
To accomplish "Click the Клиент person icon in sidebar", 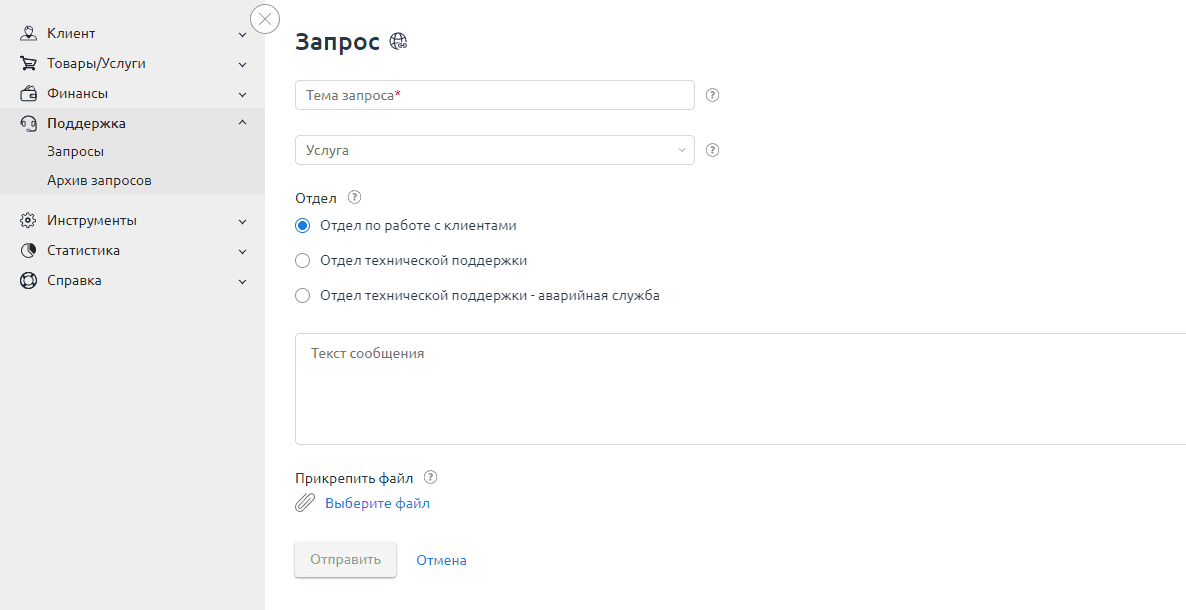I will coord(25,33).
